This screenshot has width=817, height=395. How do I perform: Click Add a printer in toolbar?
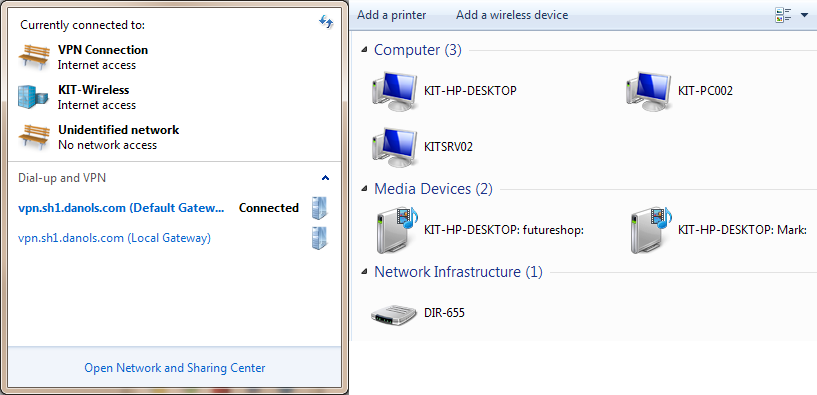tap(392, 15)
